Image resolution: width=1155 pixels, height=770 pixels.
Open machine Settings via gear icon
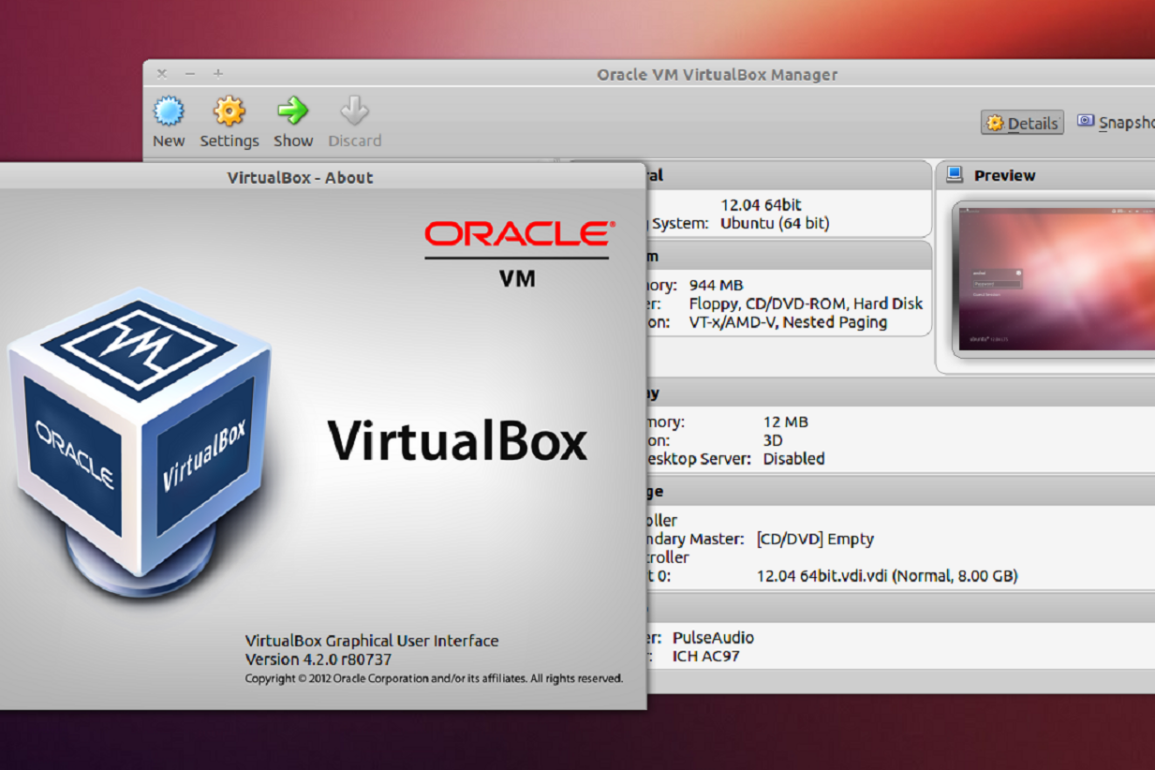(x=229, y=111)
